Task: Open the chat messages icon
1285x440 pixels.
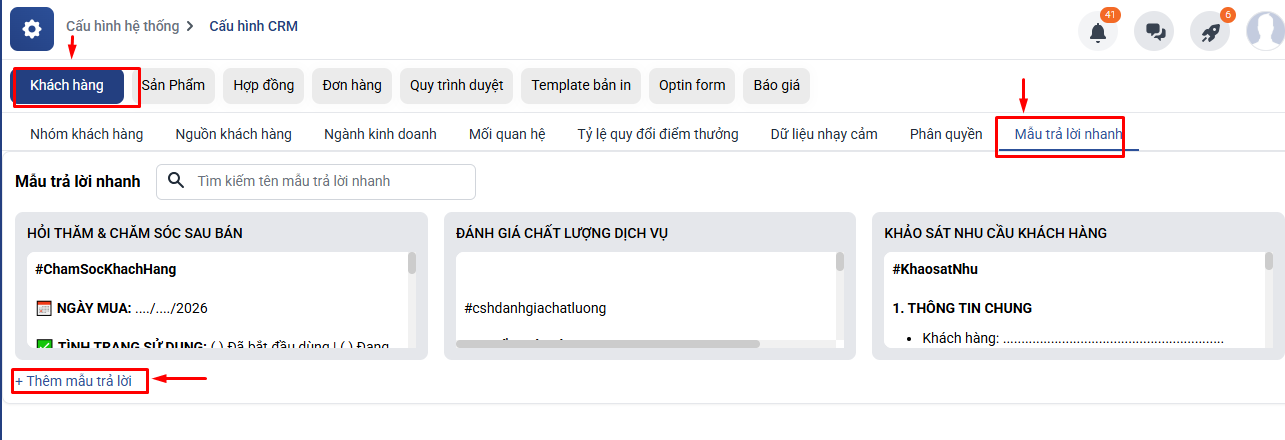Action: 1154,32
